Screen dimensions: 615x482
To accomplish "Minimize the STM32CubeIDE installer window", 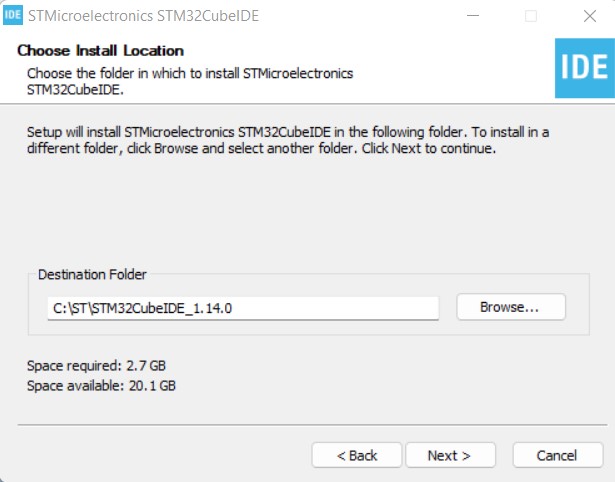I will point(474,16).
